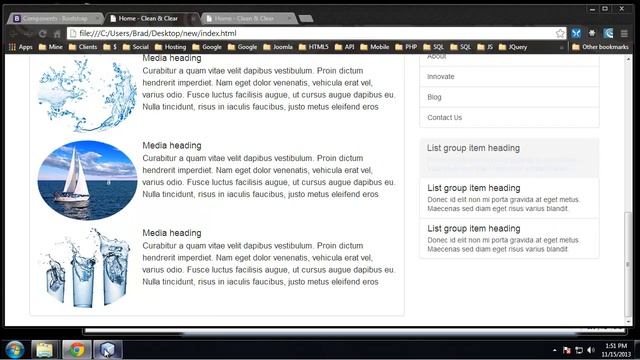Open the Joomla bookmarks folder
640x360 pixels.
point(278,47)
